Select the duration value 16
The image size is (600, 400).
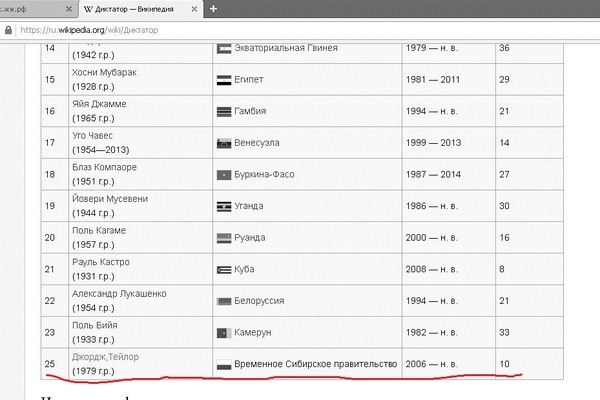tap(504, 238)
